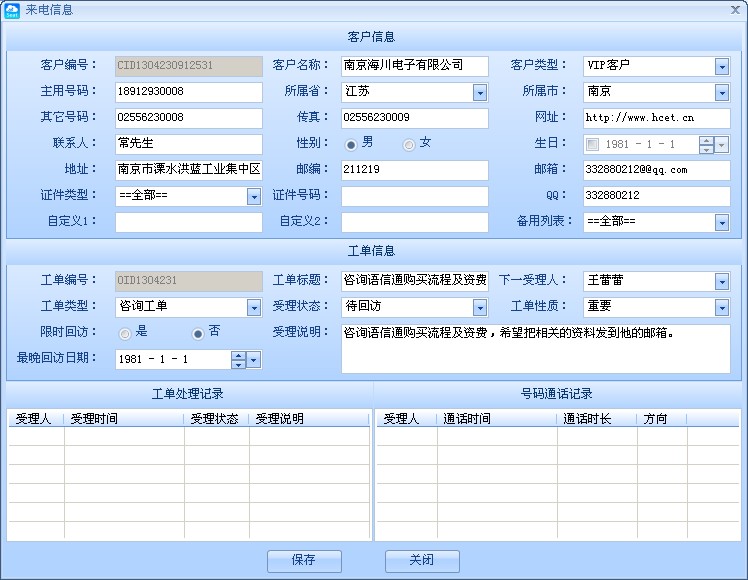Viewport: 748px width, 580px height.
Task: Enable the 生日 date checkbox
Action: tap(593, 144)
